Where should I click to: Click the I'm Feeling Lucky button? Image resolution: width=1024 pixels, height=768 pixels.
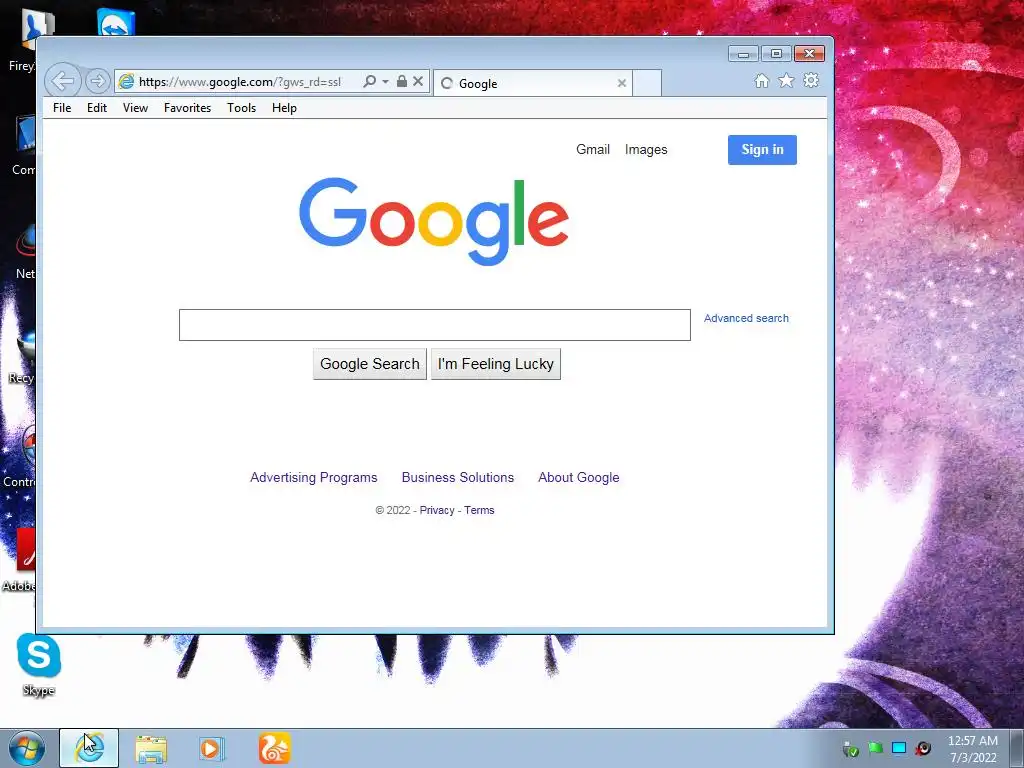[496, 364]
